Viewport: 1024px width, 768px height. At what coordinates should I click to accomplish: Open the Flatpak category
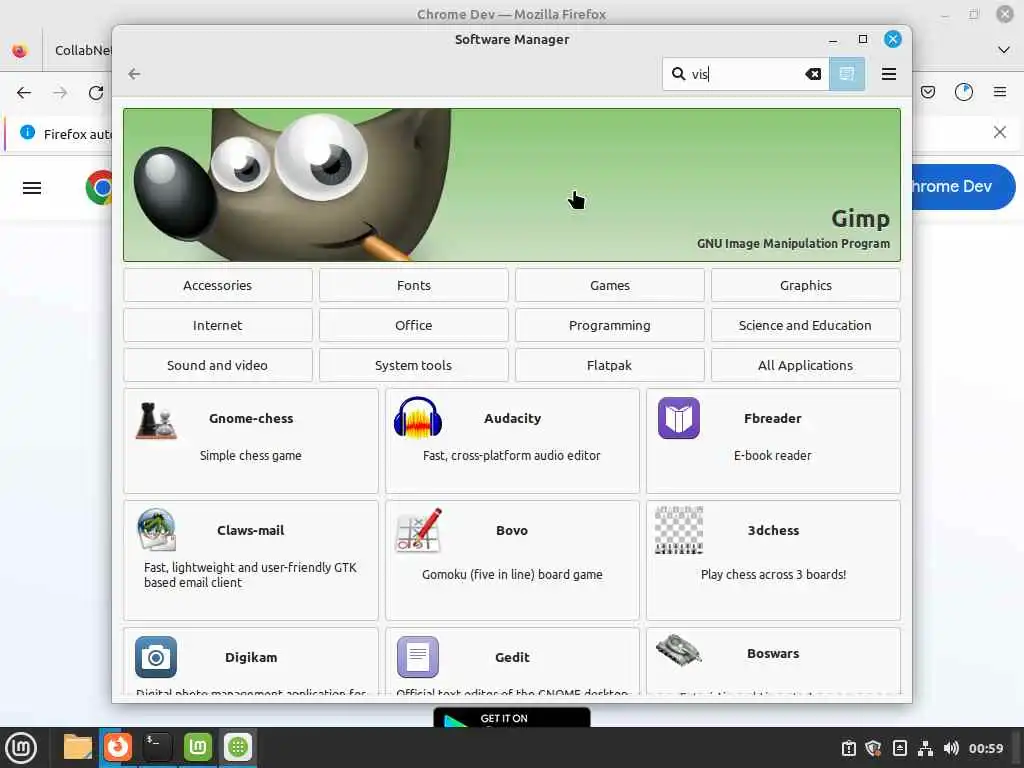pyautogui.click(x=609, y=365)
